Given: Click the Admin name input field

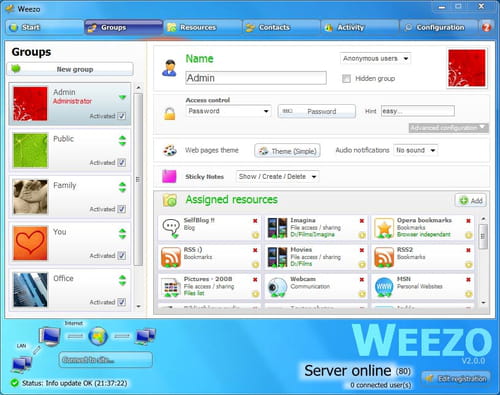Looking at the screenshot, I should coord(256,78).
